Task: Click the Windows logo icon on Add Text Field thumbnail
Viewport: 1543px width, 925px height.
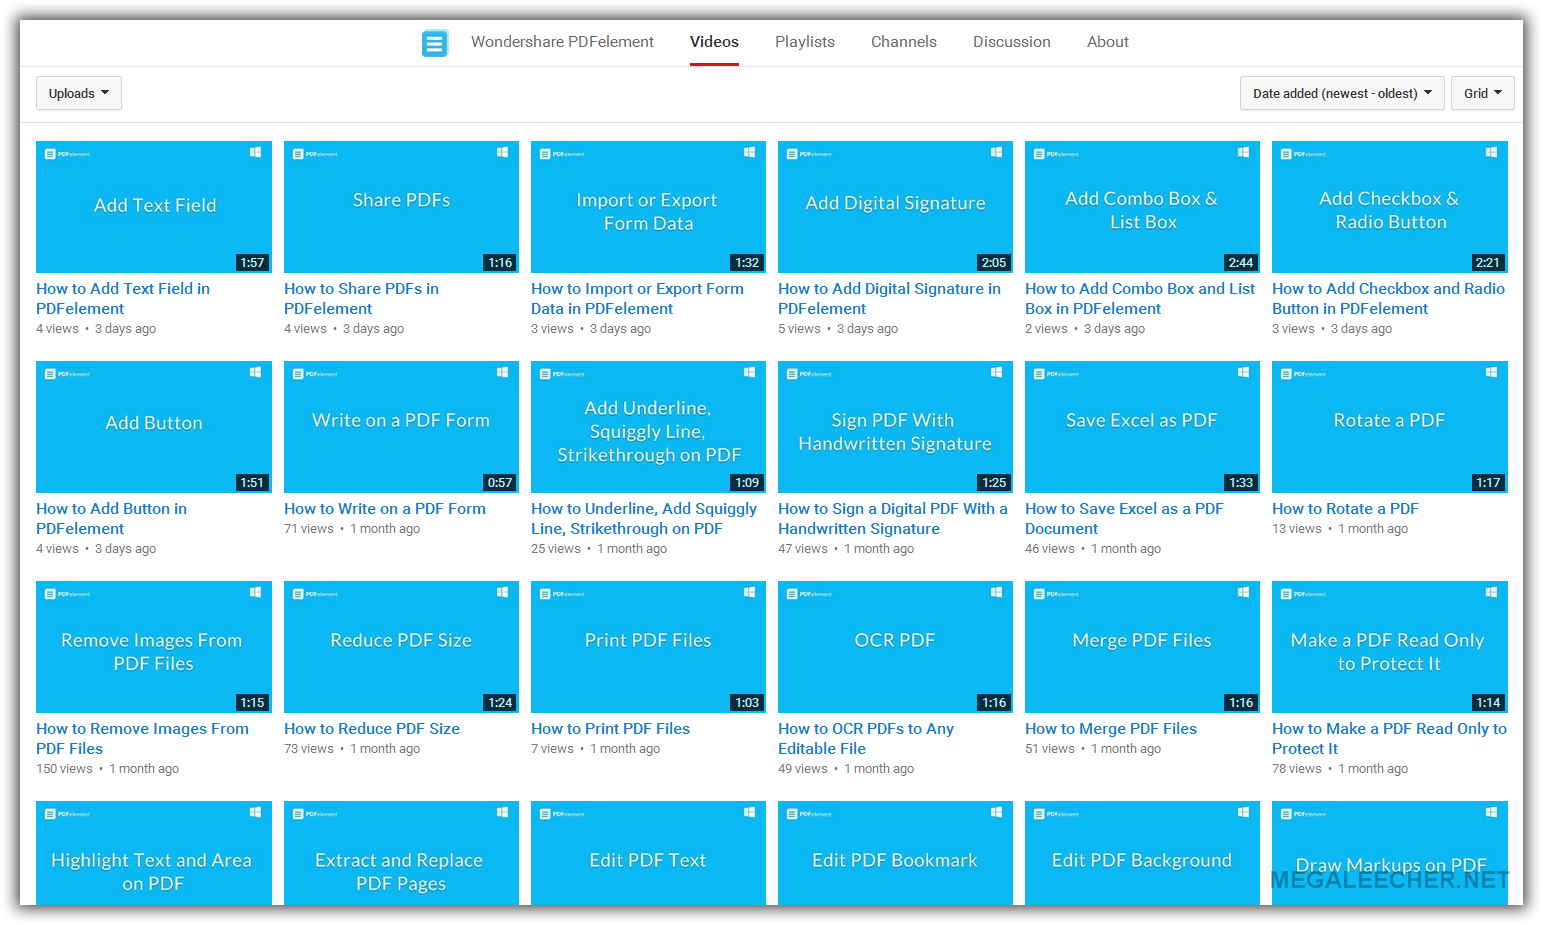Action: click(255, 152)
